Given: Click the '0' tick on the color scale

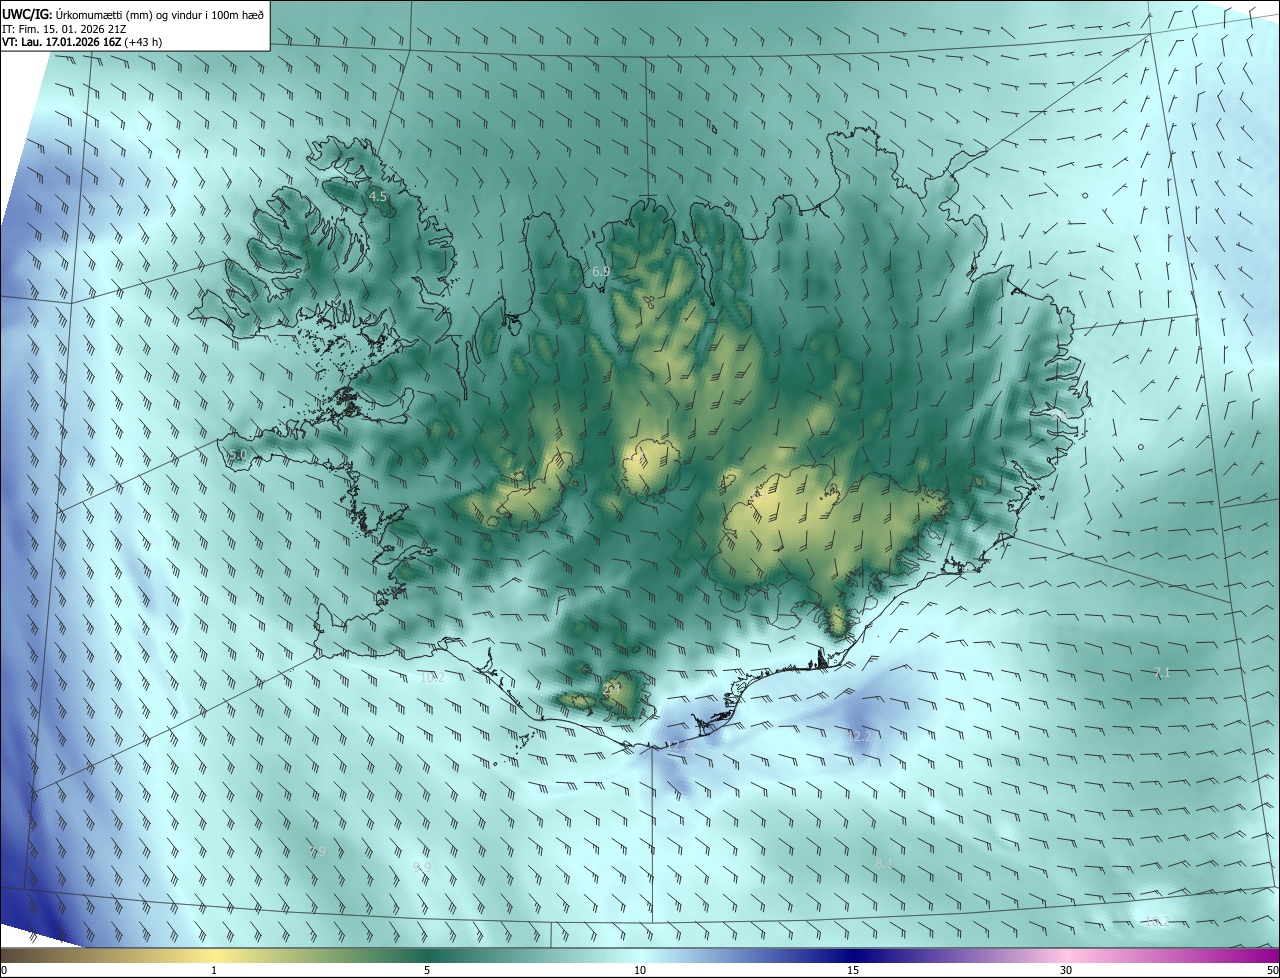Looking at the screenshot, I should pos(4,970).
